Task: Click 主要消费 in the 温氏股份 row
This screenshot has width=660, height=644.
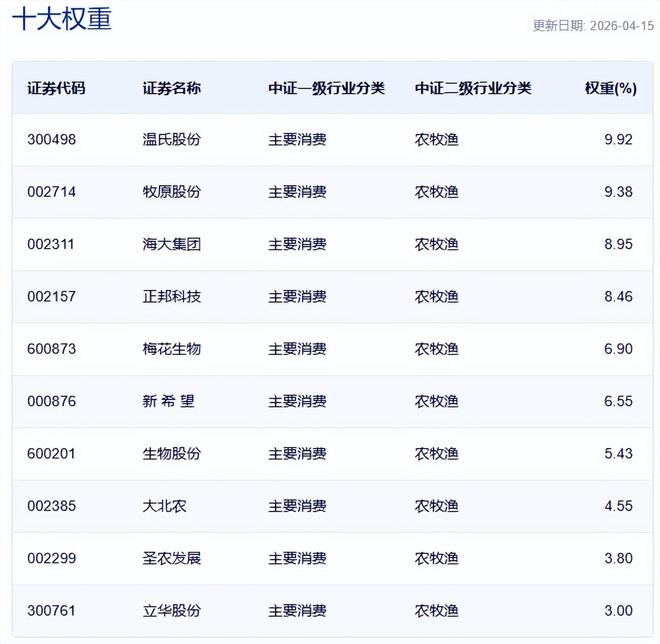Action: click(298, 139)
